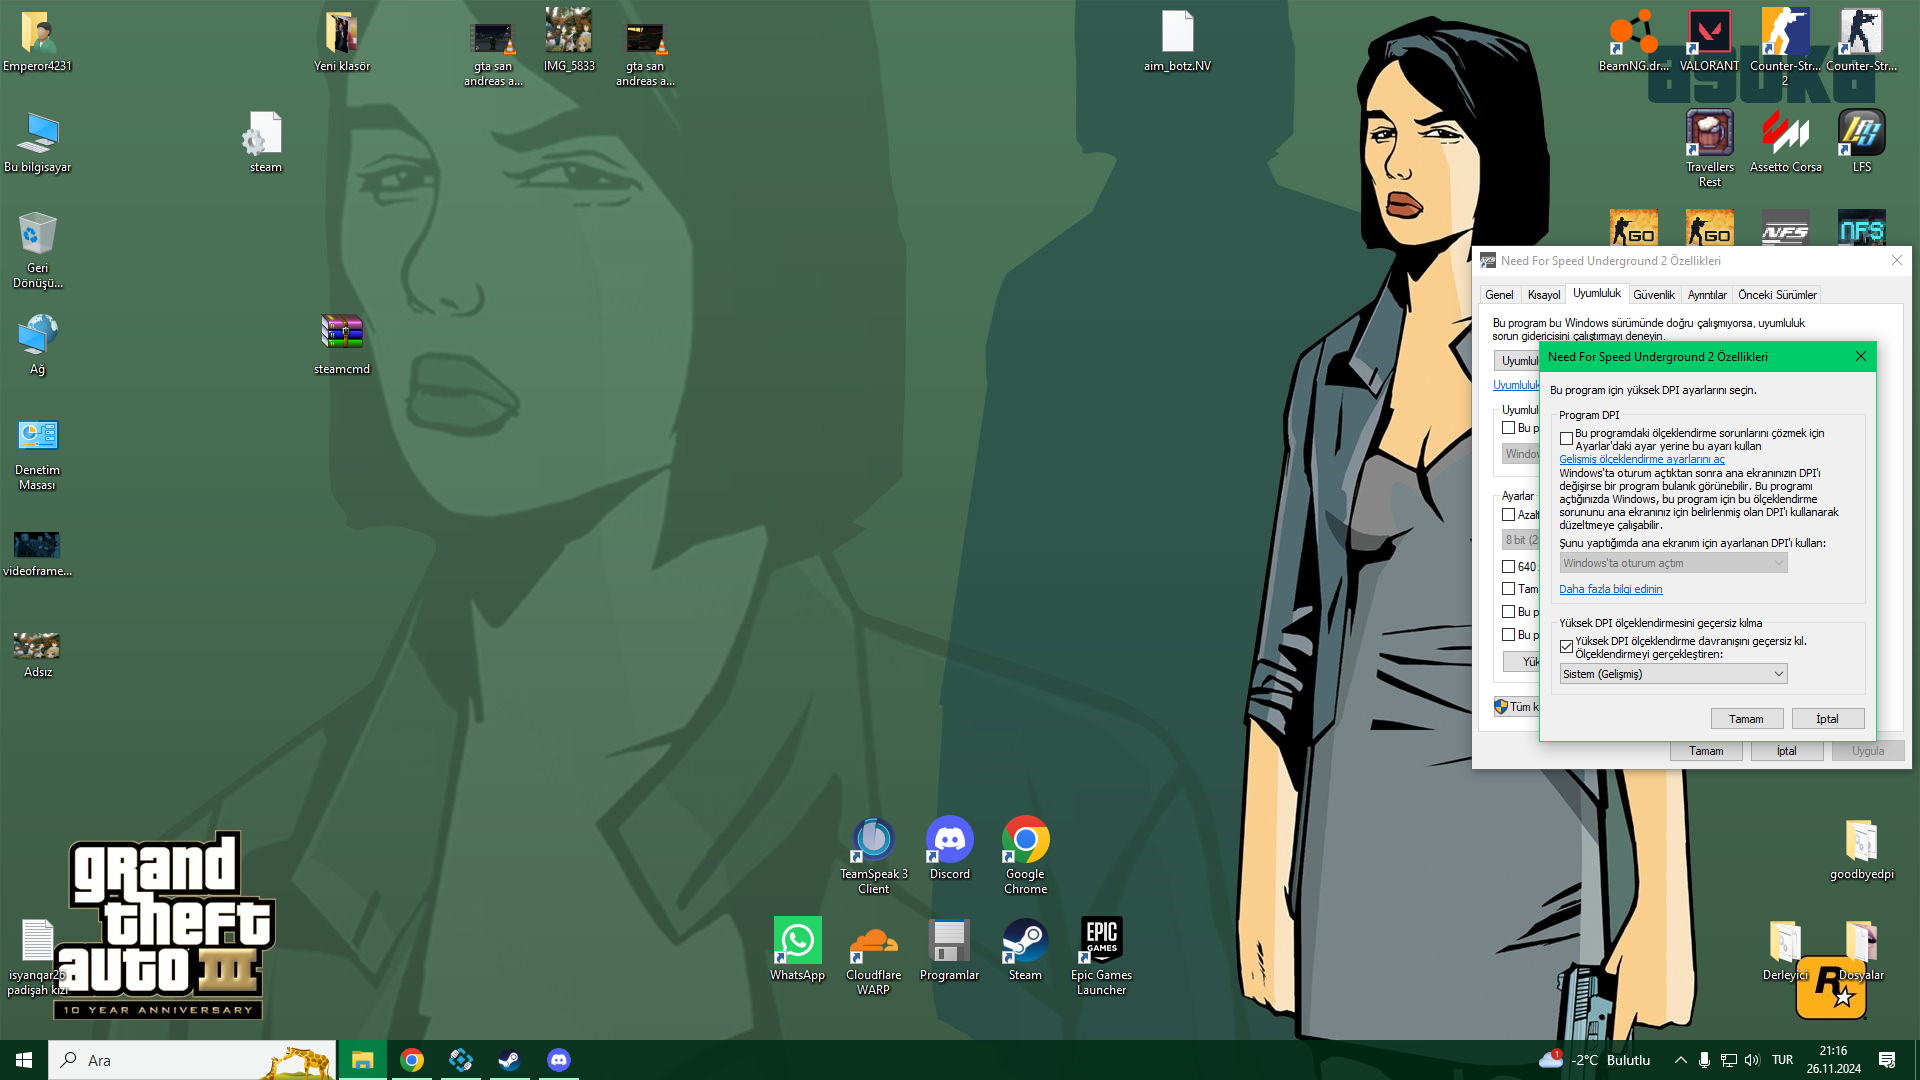Switch to the Güvenlik tab
This screenshot has height=1080, width=1920.
point(1653,295)
